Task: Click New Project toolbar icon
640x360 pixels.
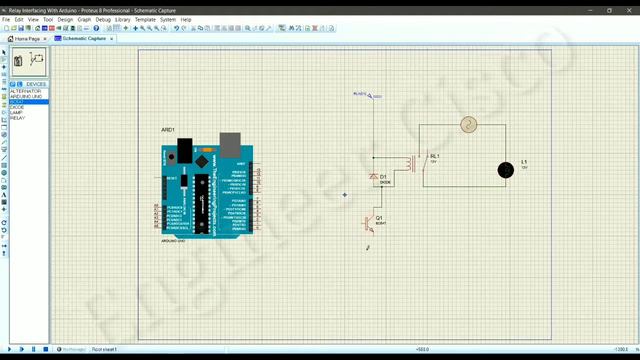Action: click(6, 28)
